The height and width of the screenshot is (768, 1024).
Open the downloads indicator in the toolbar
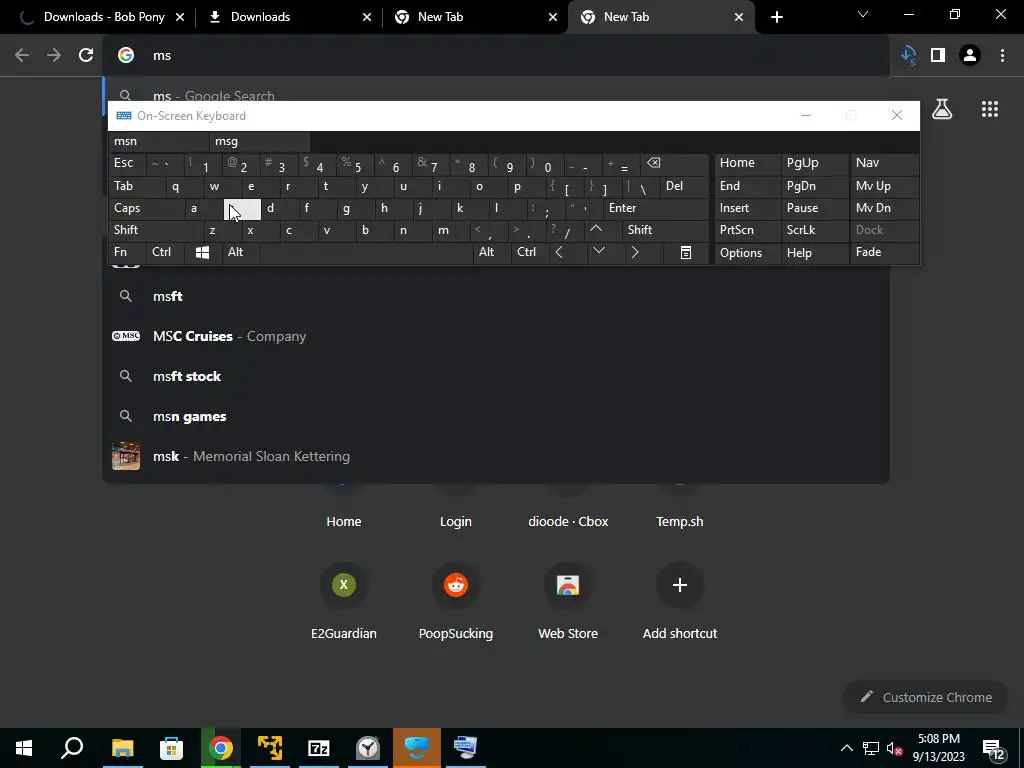[x=908, y=56]
